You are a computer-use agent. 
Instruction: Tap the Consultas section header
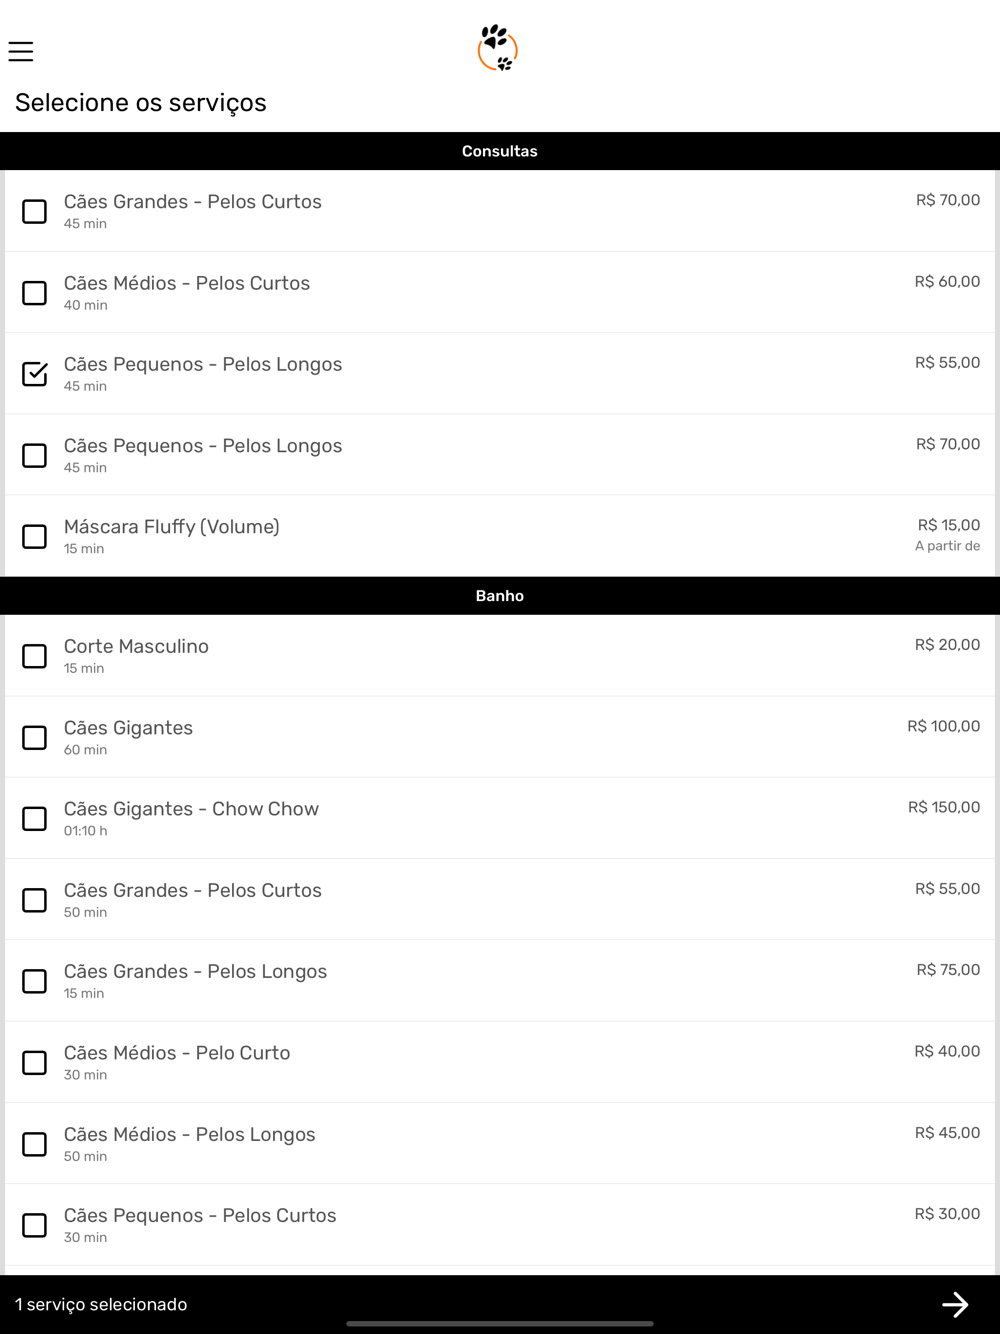(x=500, y=151)
